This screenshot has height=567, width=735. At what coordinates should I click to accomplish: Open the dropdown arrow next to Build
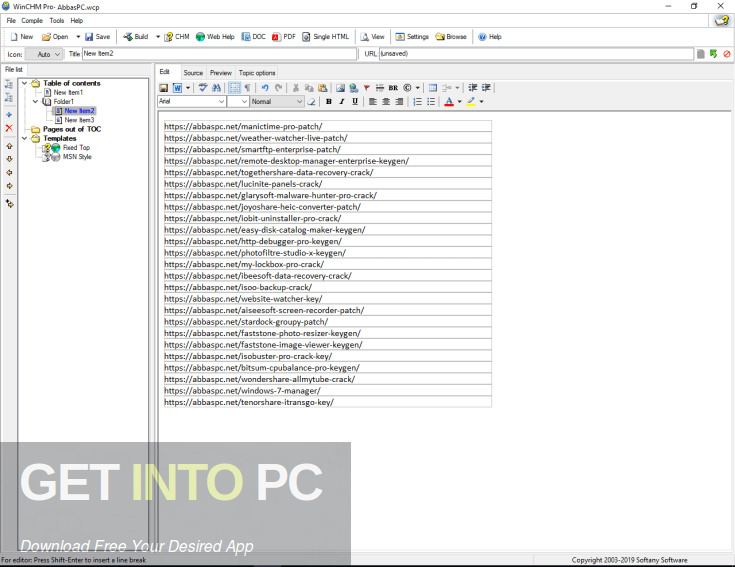pyautogui.click(x=158, y=37)
